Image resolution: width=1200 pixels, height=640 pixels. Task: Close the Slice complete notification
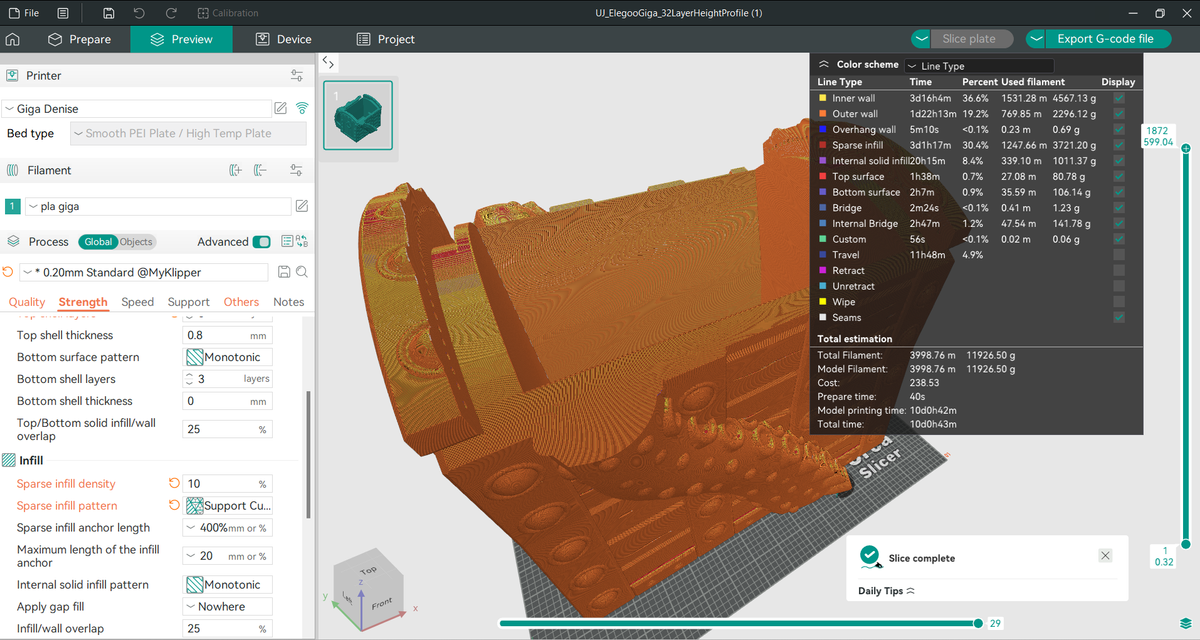[x=1104, y=556]
